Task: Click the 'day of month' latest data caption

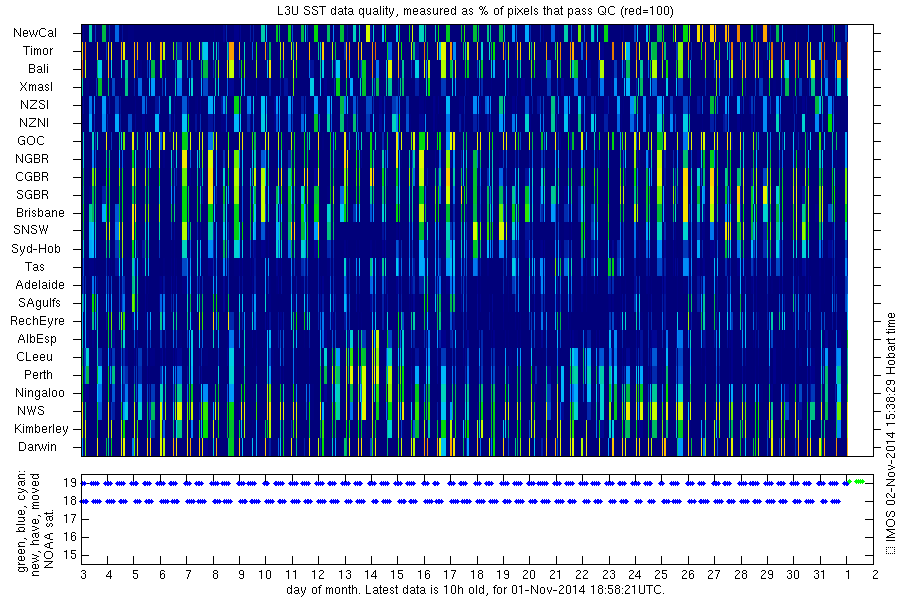Action: 475,590
